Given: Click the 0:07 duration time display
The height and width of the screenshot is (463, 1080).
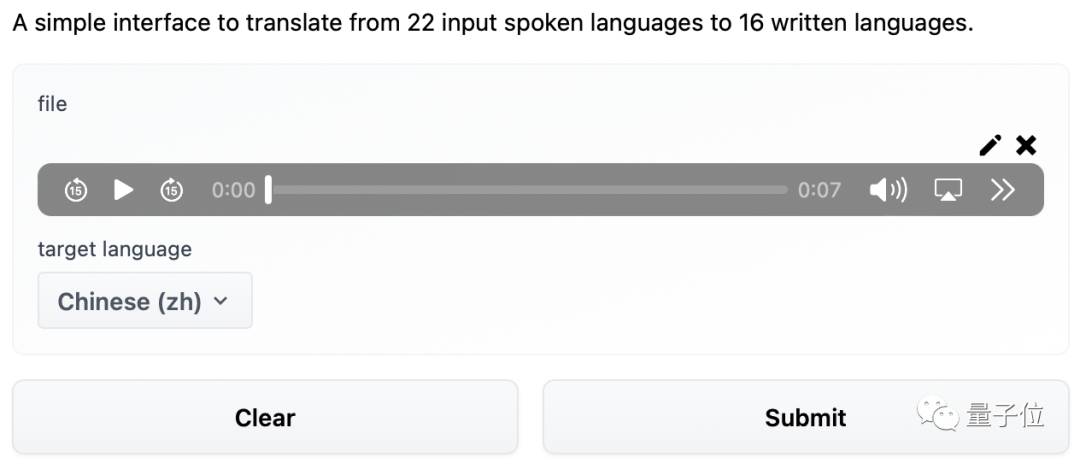Looking at the screenshot, I should point(819,190).
